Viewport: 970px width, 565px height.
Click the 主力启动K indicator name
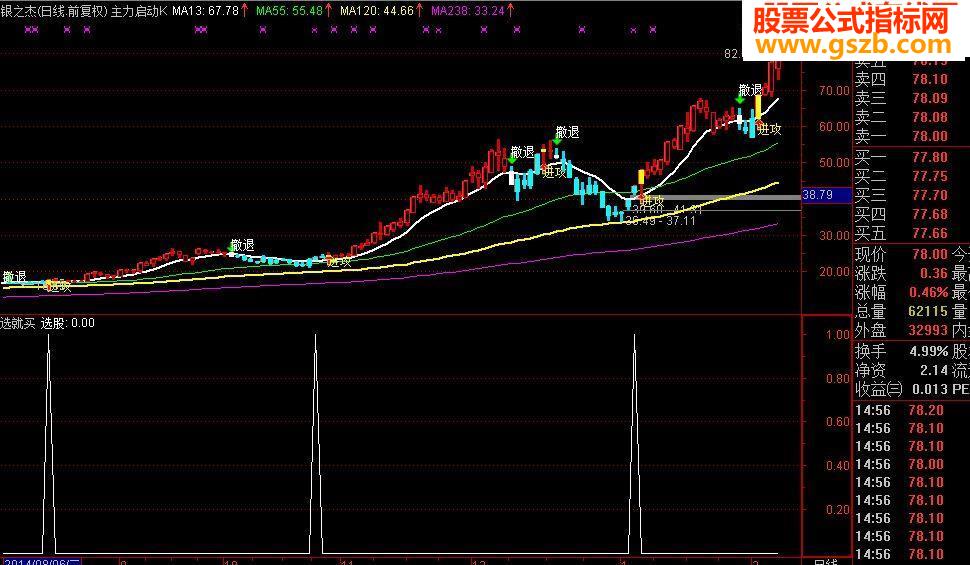[139, 11]
